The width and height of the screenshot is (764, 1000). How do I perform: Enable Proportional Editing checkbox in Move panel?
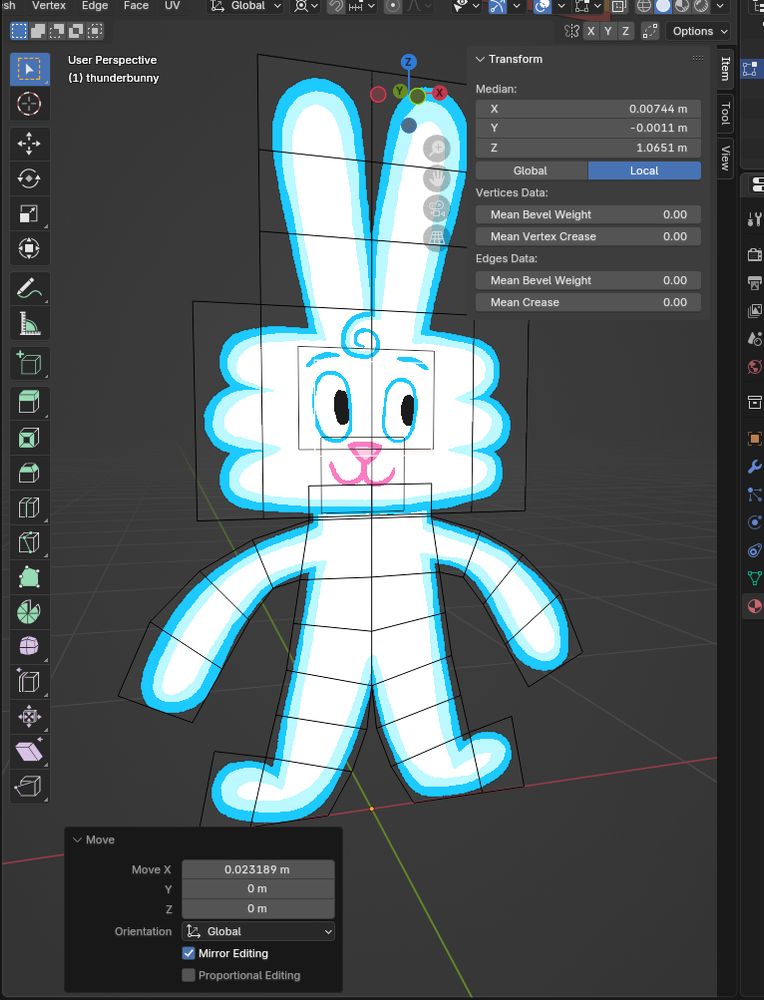click(x=189, y=975)
